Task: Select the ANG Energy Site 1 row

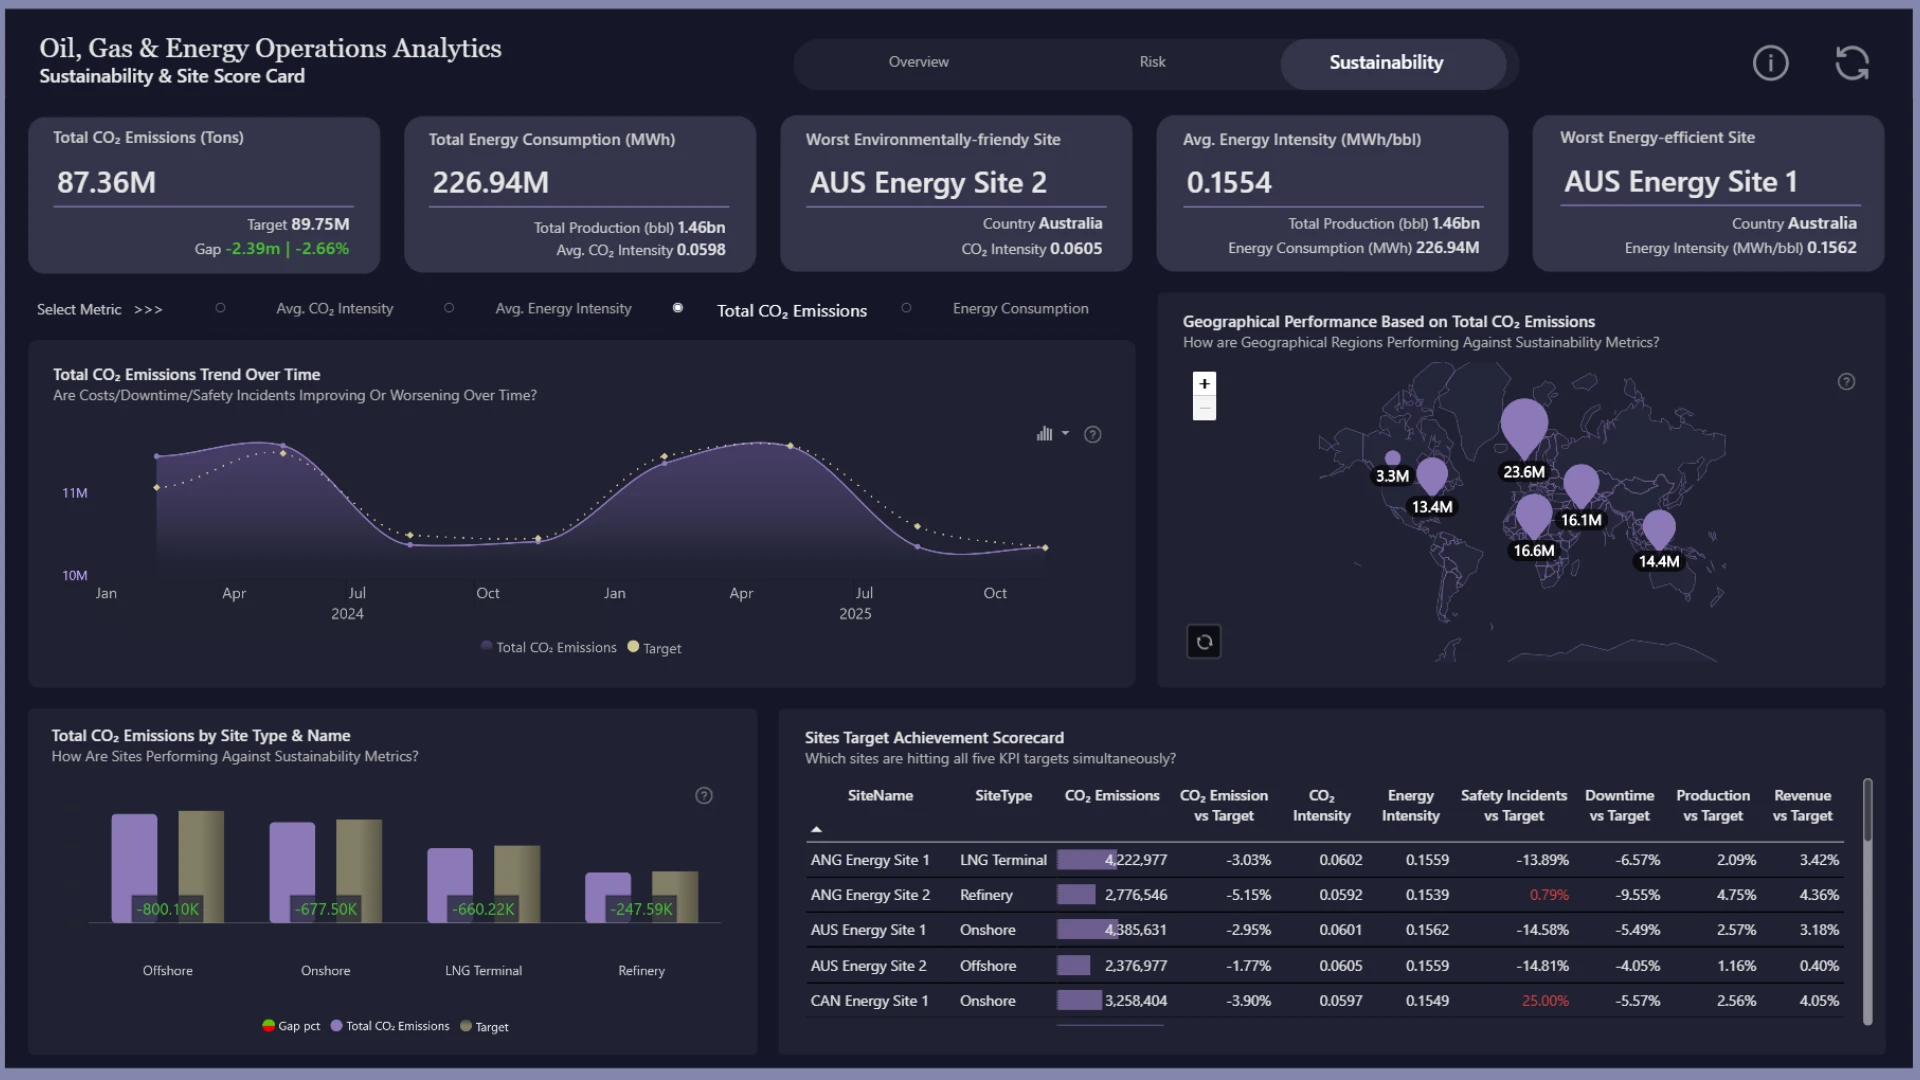Action: (x=1324, y=860)
